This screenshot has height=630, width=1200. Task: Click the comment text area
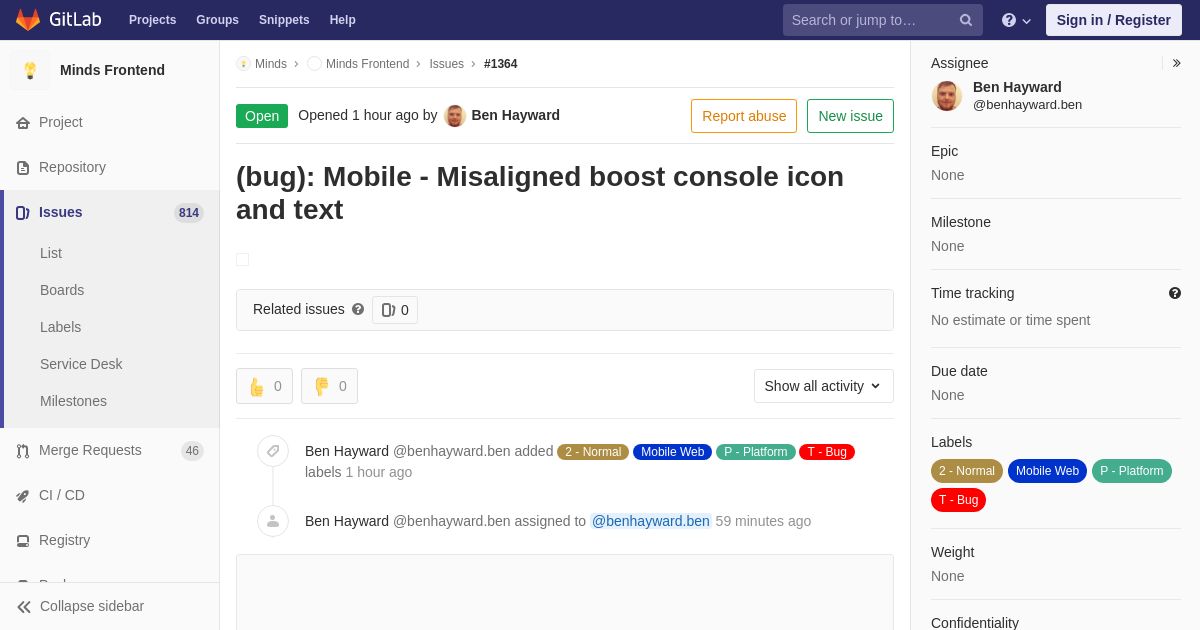coord(565,592)
